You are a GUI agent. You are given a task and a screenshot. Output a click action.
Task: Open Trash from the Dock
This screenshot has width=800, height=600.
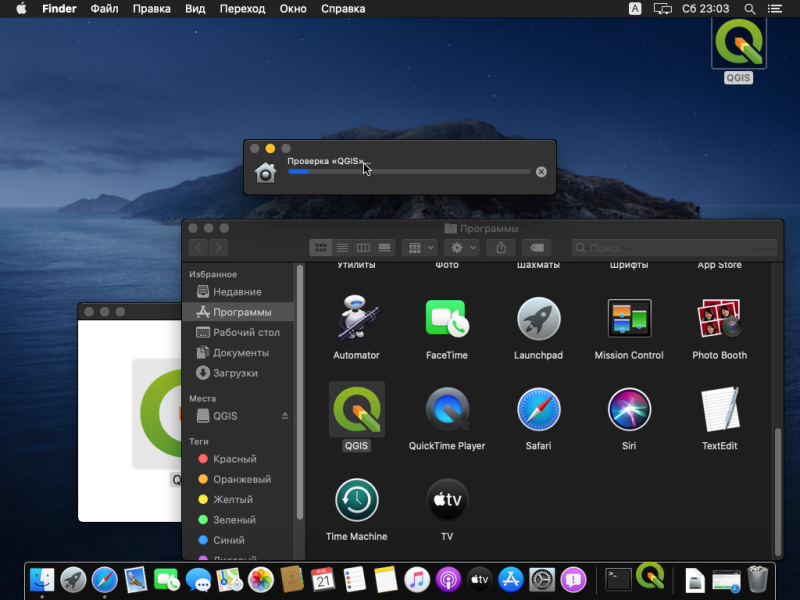tap(758, 580)
